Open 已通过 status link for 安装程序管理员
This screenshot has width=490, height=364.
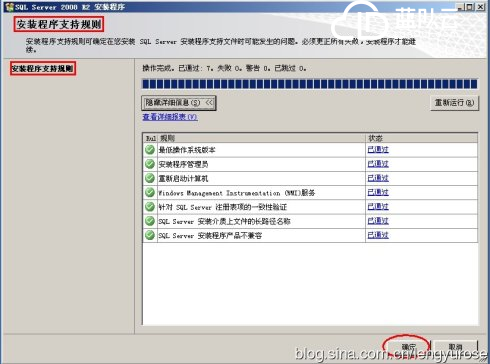pos(378,164)
